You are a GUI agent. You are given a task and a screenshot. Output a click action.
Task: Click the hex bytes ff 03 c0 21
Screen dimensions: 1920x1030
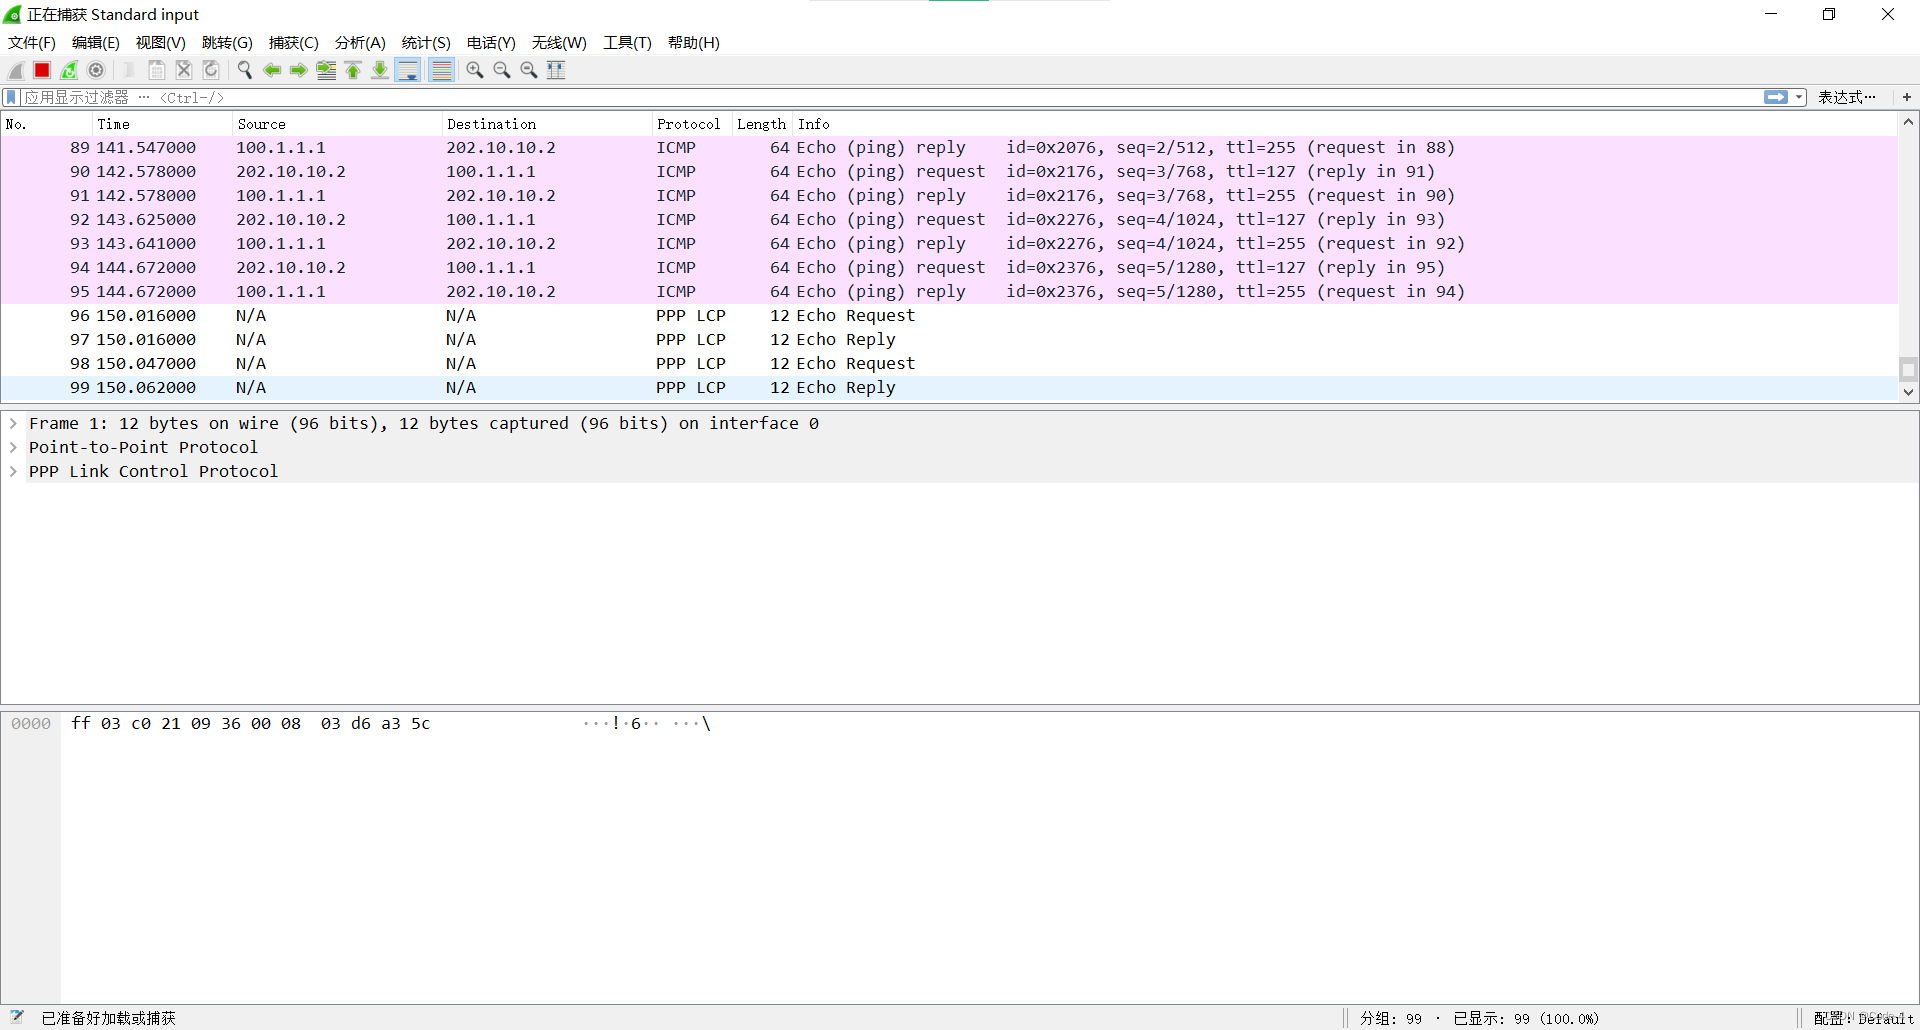(126, 724)
